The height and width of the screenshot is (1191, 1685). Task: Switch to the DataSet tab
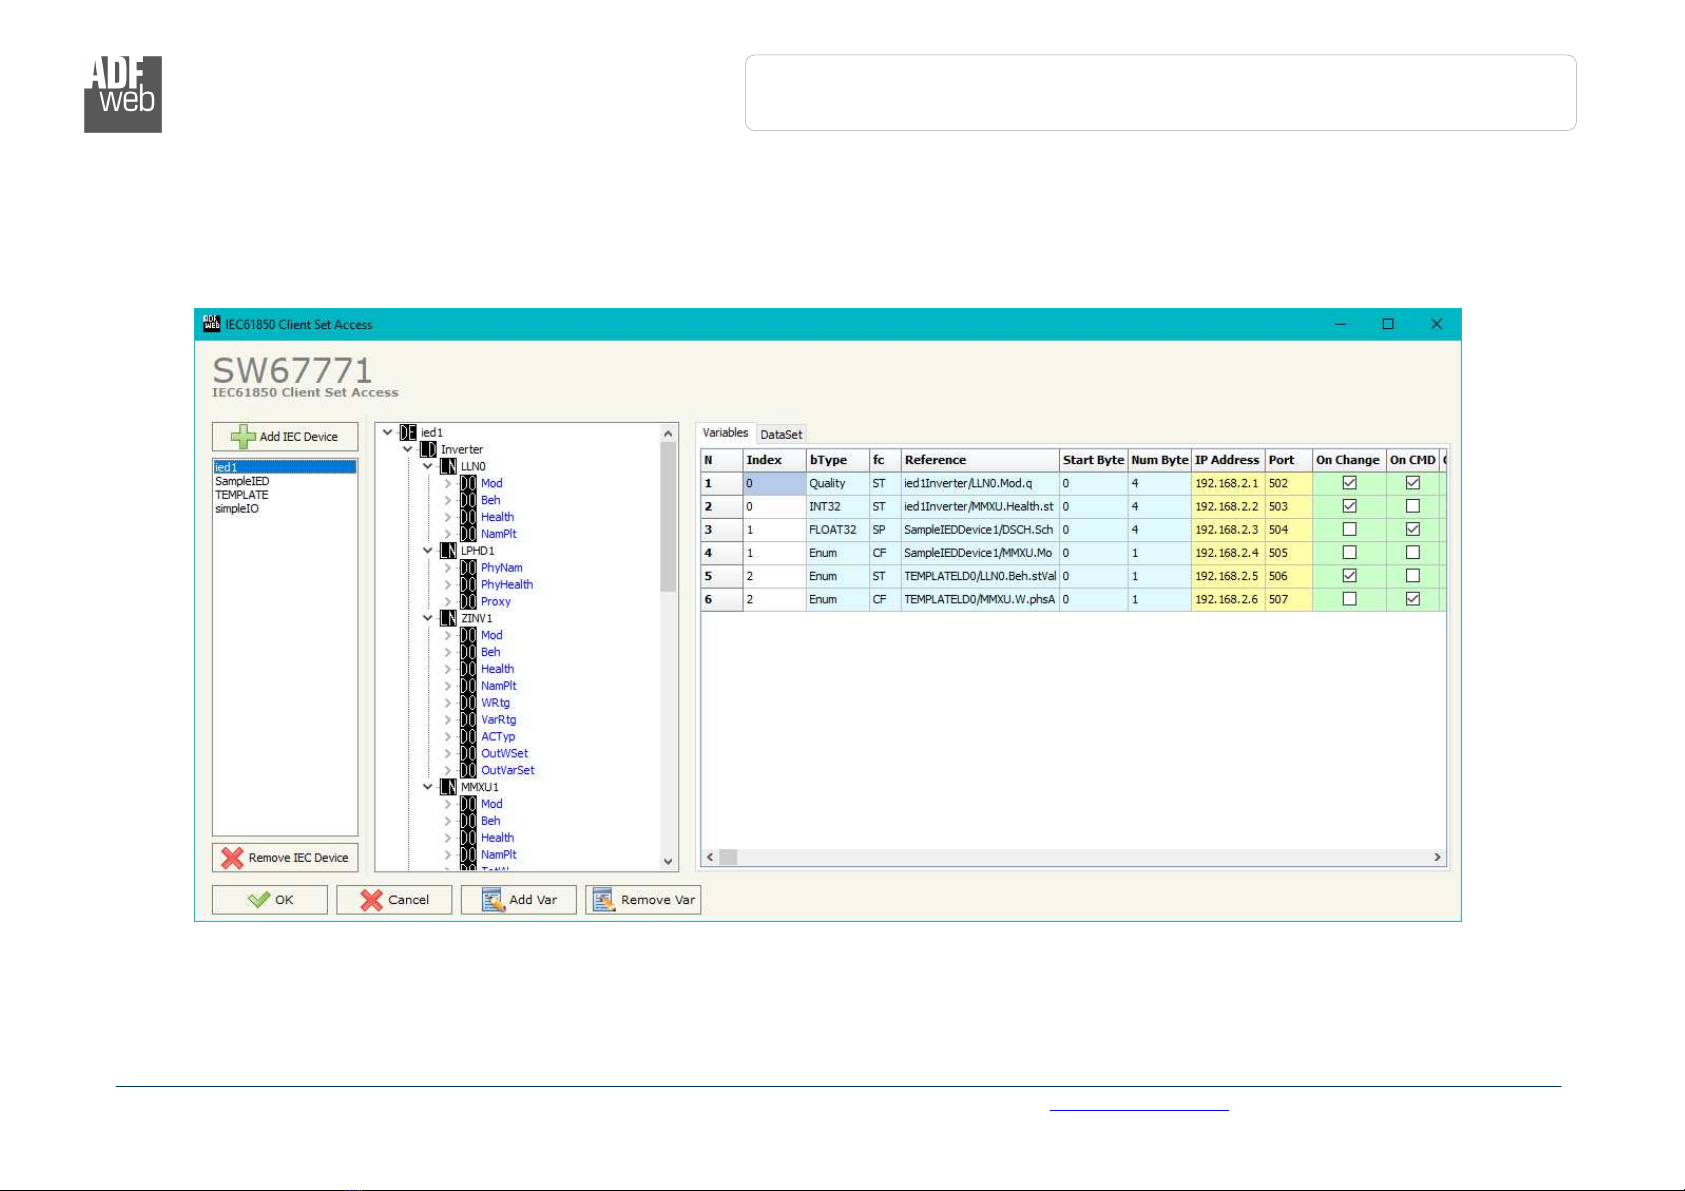point(781,435)
